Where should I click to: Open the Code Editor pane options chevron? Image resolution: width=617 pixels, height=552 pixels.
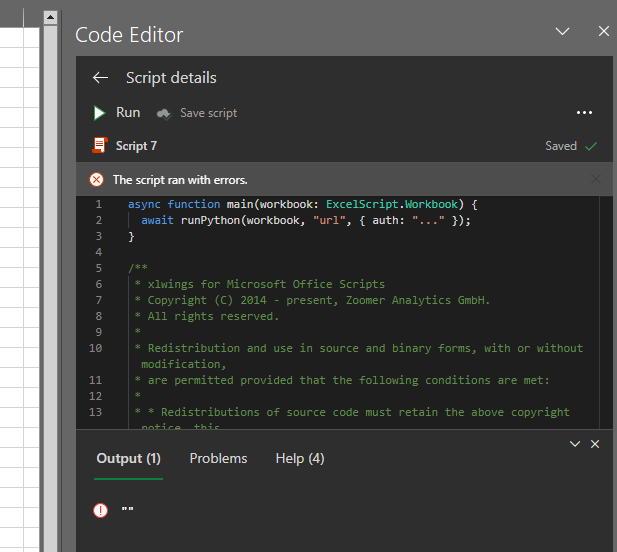pyautogui.click(x=562, y=31)
